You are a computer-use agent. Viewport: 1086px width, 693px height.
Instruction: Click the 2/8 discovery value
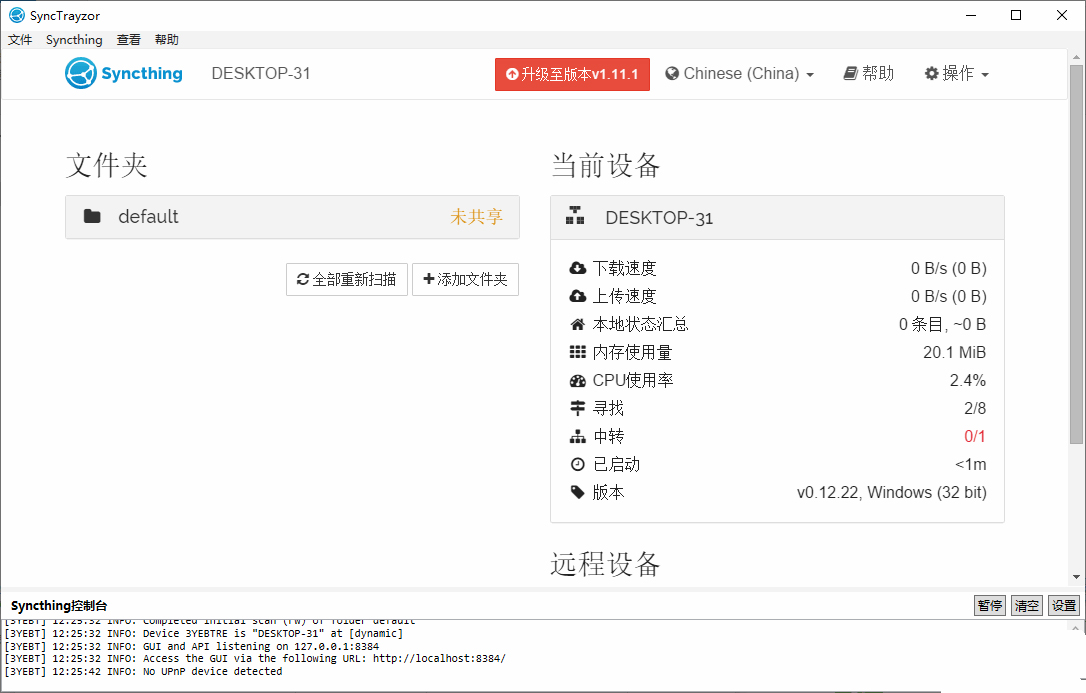click(975, 408)
